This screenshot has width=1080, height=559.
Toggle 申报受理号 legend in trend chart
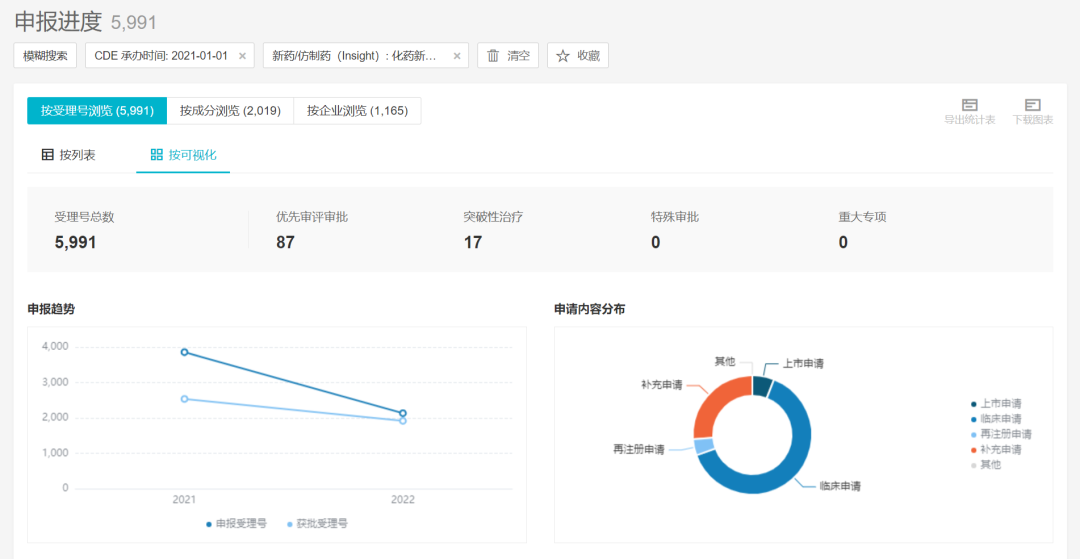pyautogui.click(x=236, y=524)
